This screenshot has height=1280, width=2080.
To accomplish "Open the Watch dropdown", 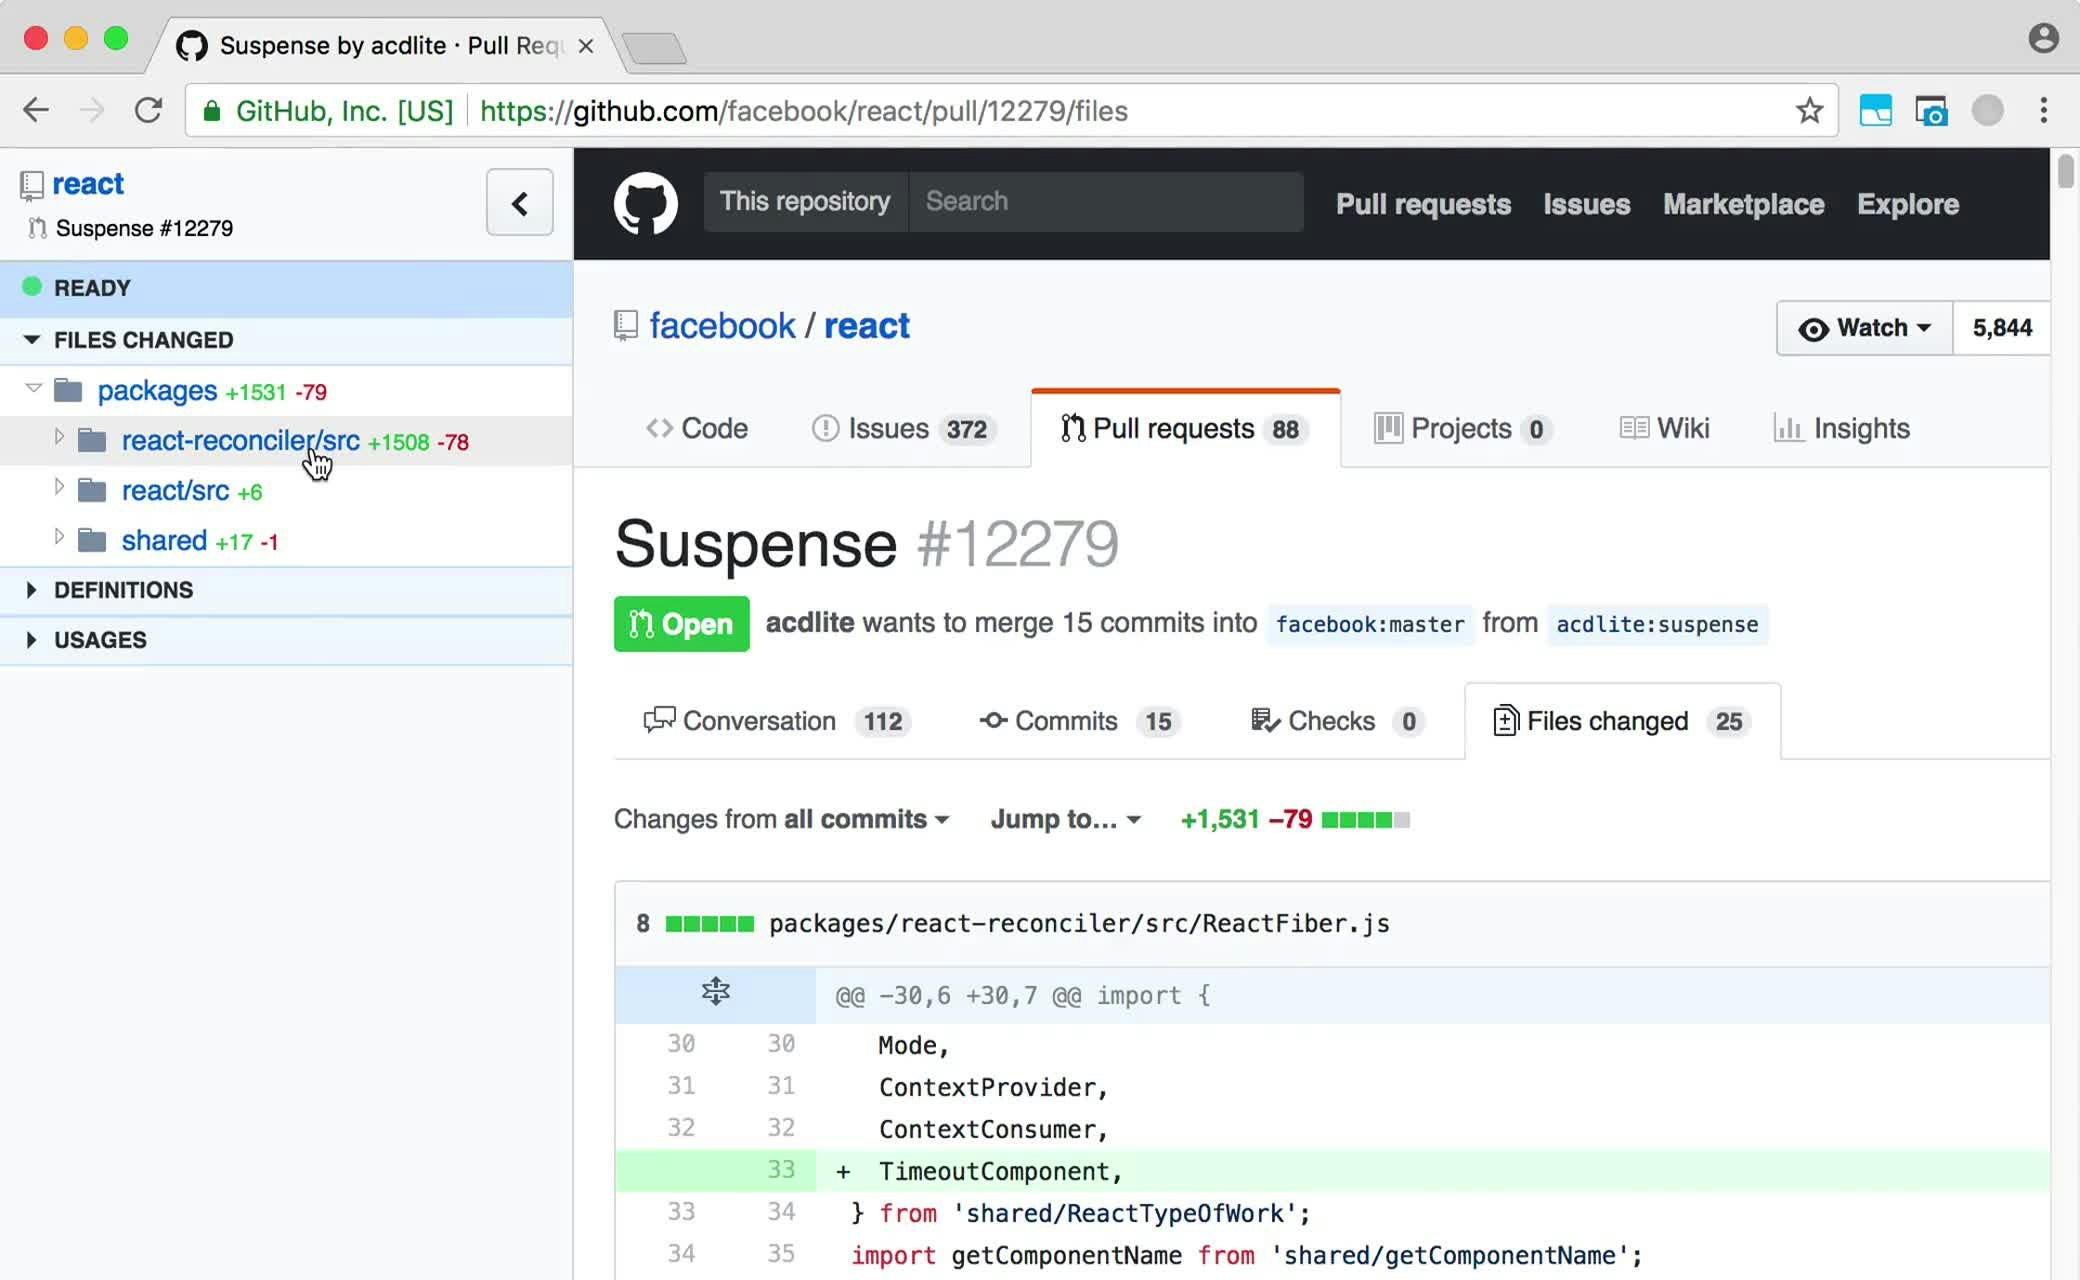I will [x=1864, y=328].
